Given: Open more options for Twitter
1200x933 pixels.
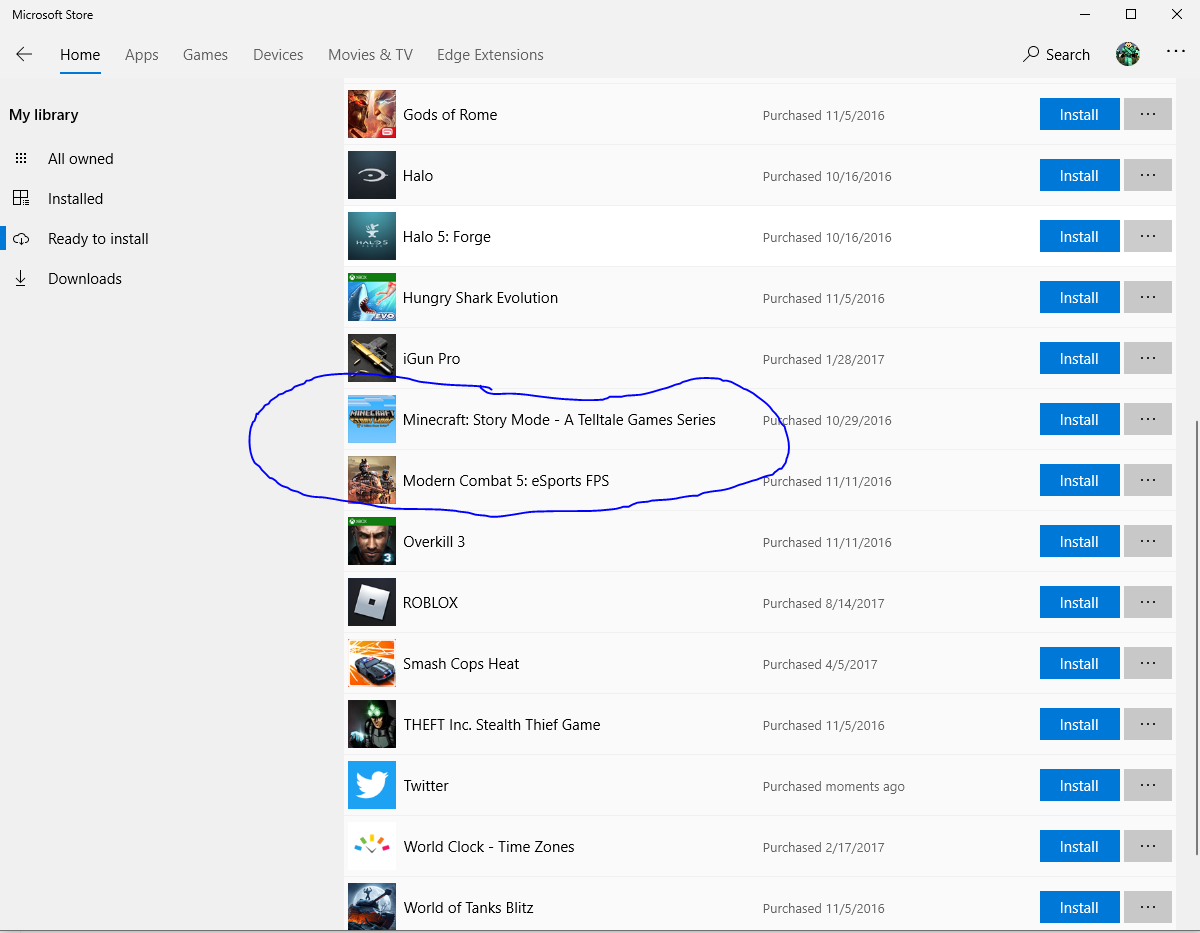Looking at the screenshot, I should coord(1148,786).
